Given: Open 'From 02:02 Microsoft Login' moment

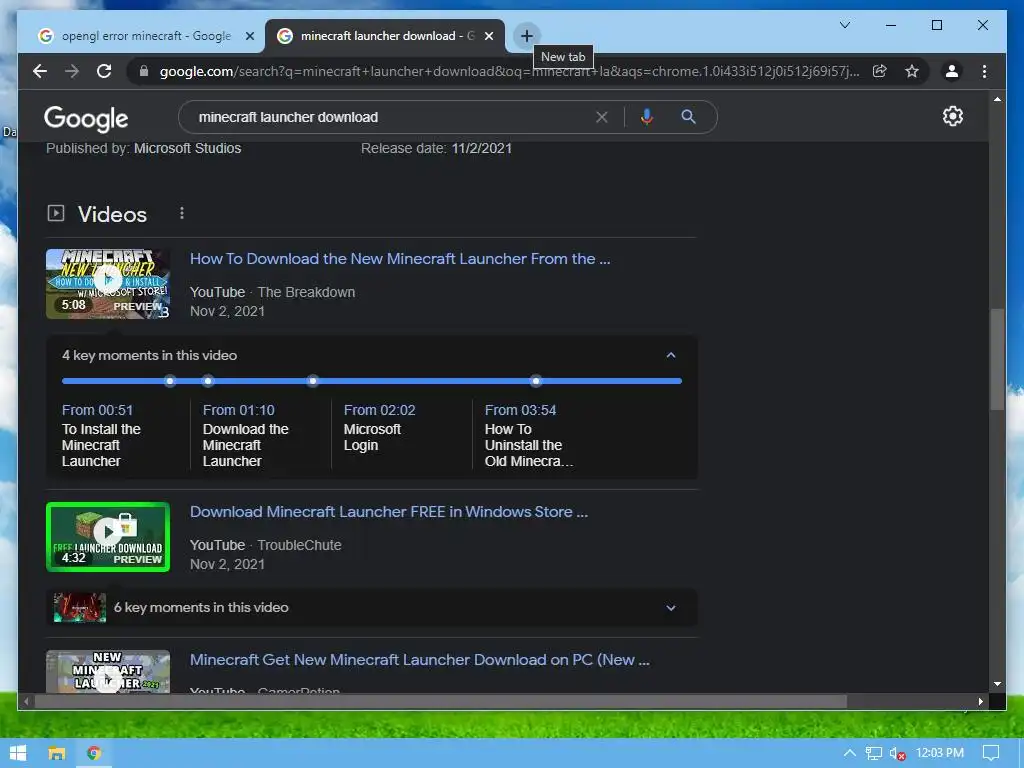Looking at the screenshot, I should click(x=379, y=428).
